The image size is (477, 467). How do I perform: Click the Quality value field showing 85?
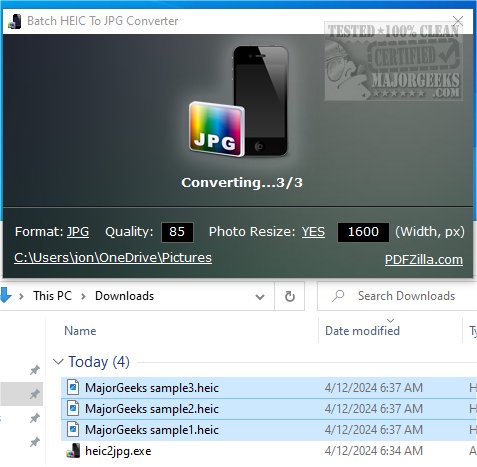tap(177, 232)
